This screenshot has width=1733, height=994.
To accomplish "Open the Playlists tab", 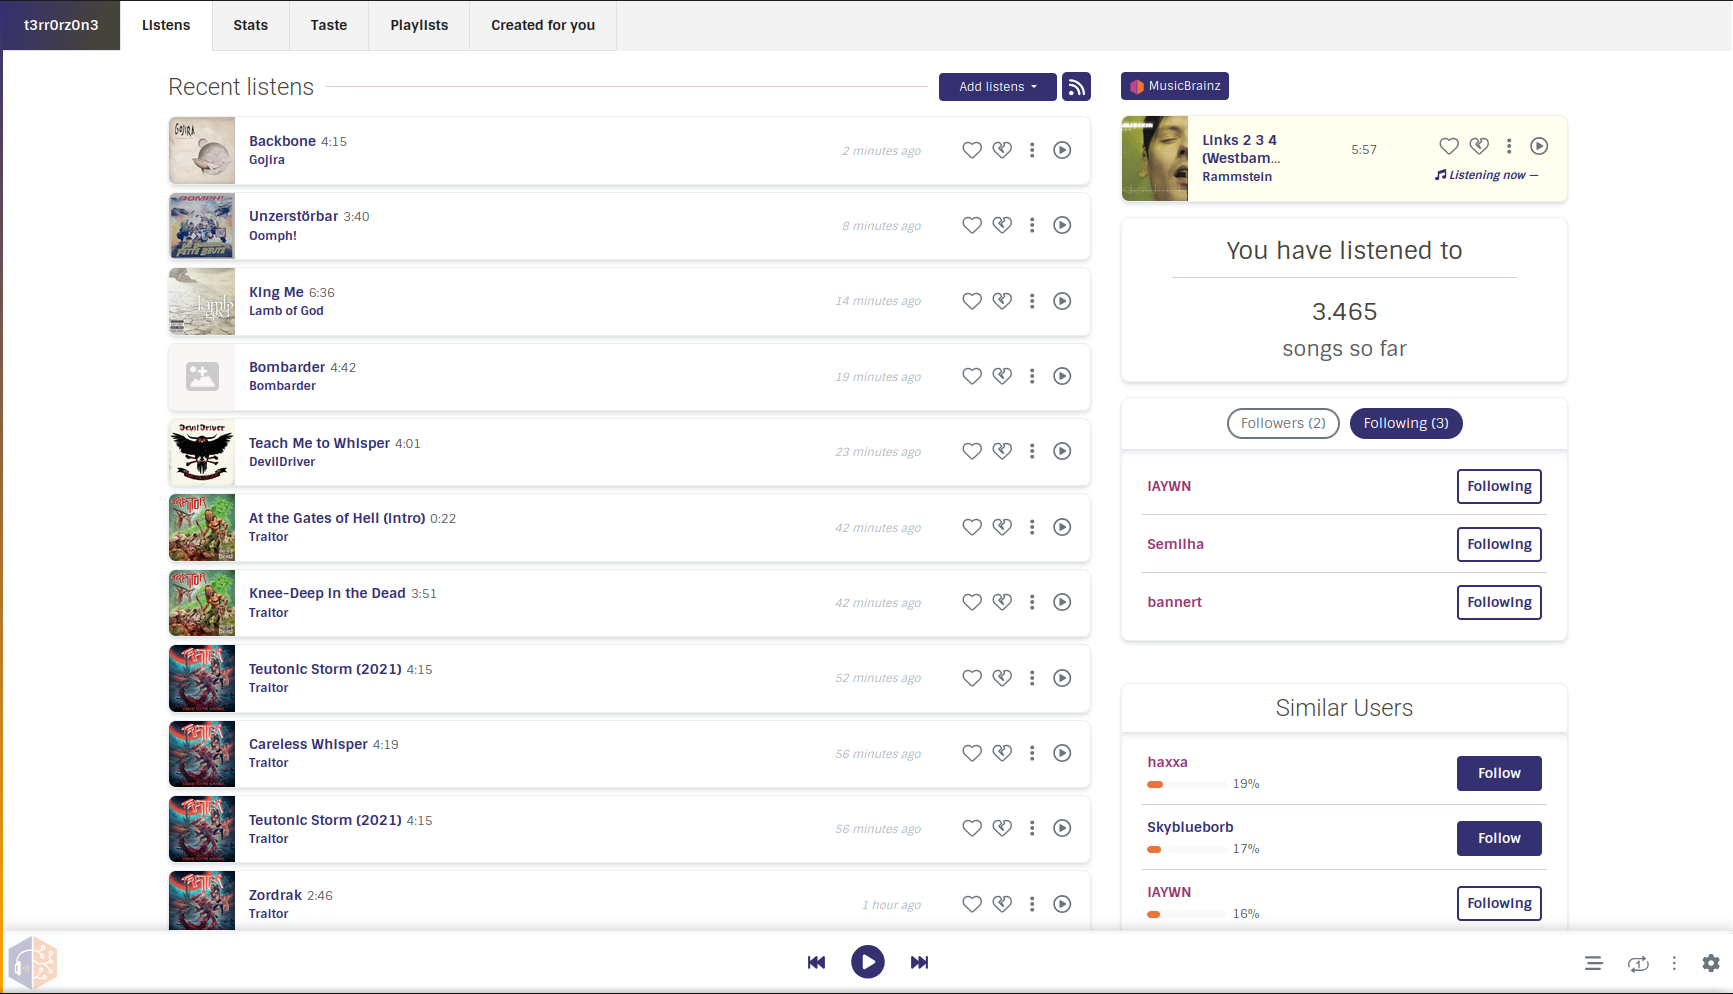I will pyautogui.click(x=419, y=25).
